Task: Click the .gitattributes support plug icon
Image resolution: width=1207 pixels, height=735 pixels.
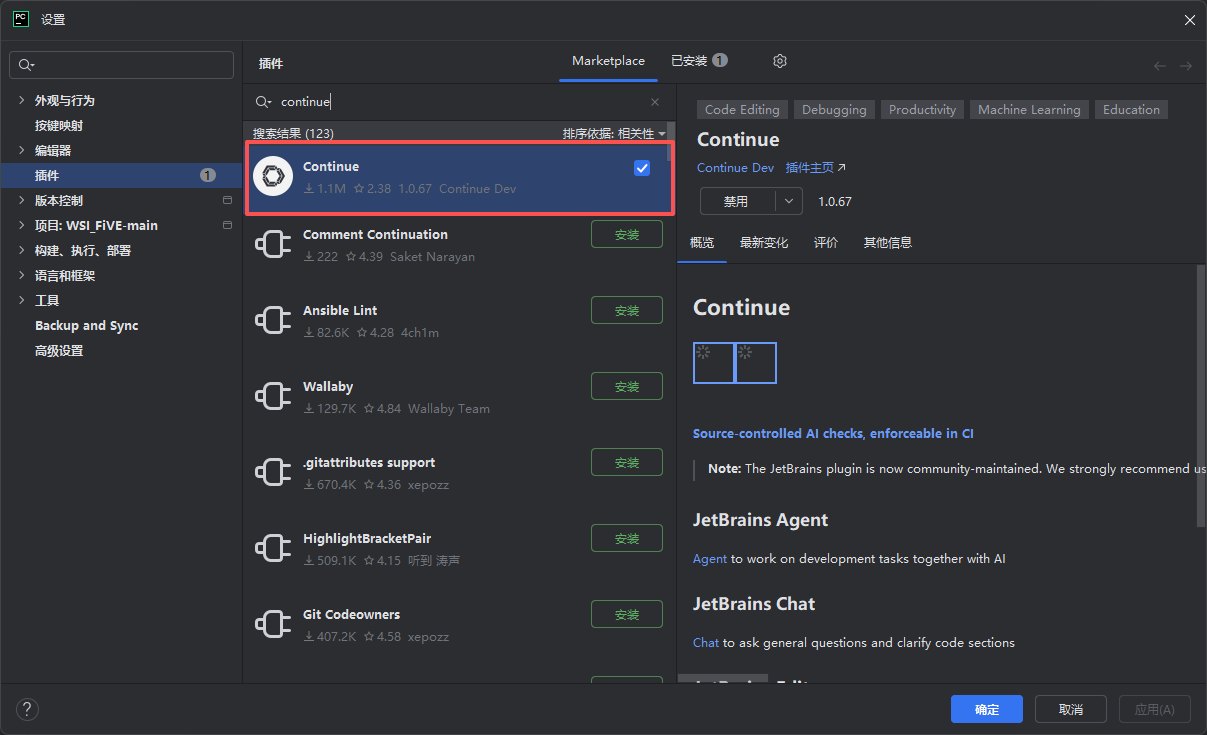Action: (273, 473)
